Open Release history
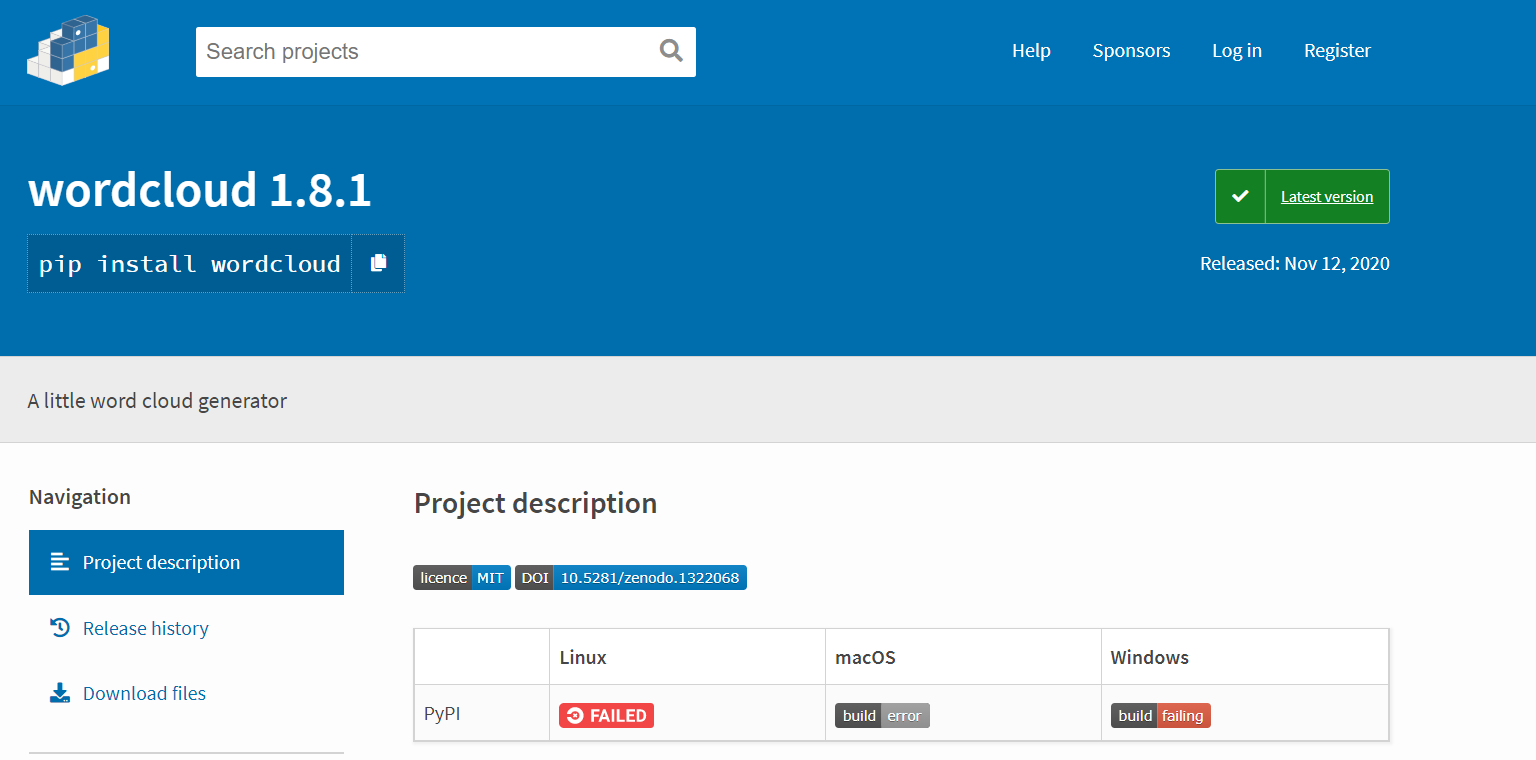Image resolution: width=1536 pixels, height=760 pixels. pos(146,628)
